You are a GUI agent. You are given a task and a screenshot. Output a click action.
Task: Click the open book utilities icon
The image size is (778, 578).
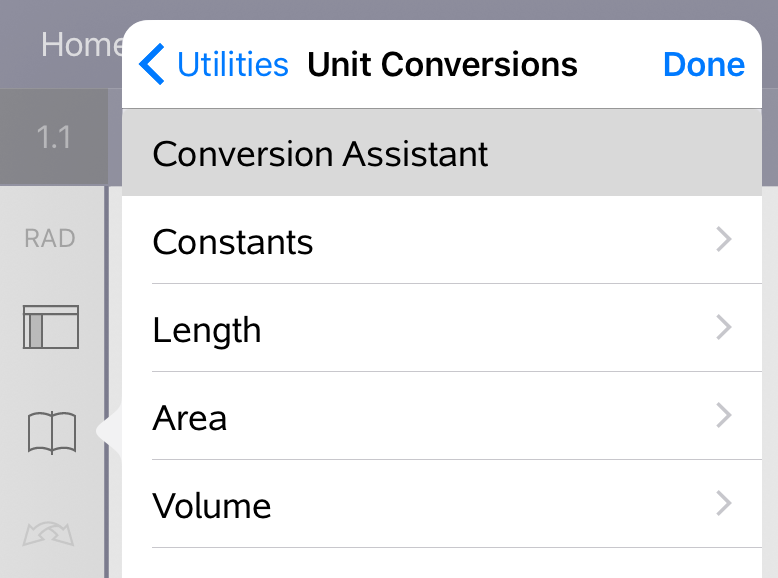point(52,433)
